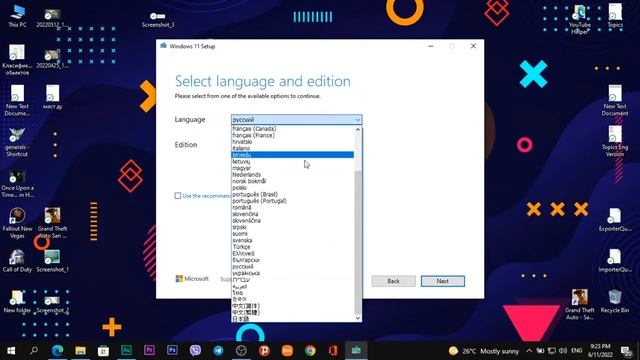Viewport: 640px width, 360px height.
Task: Launch Microsoft Edge from taskbar
Action: point(58,350)
